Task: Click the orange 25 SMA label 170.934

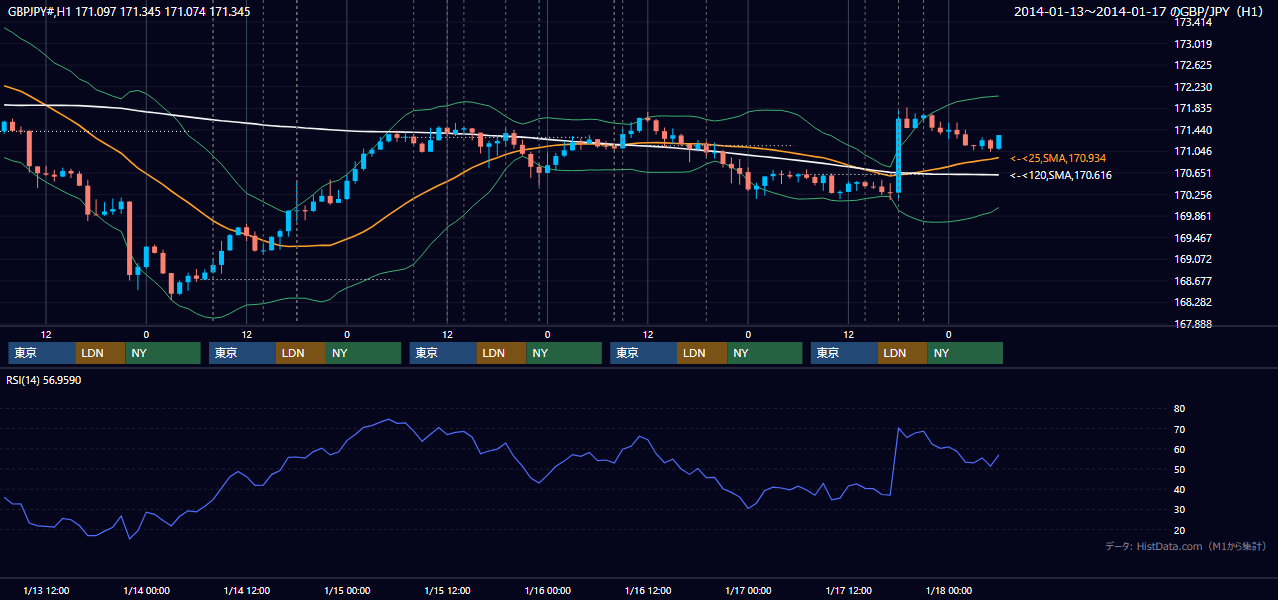Action: click(1057, 158)
